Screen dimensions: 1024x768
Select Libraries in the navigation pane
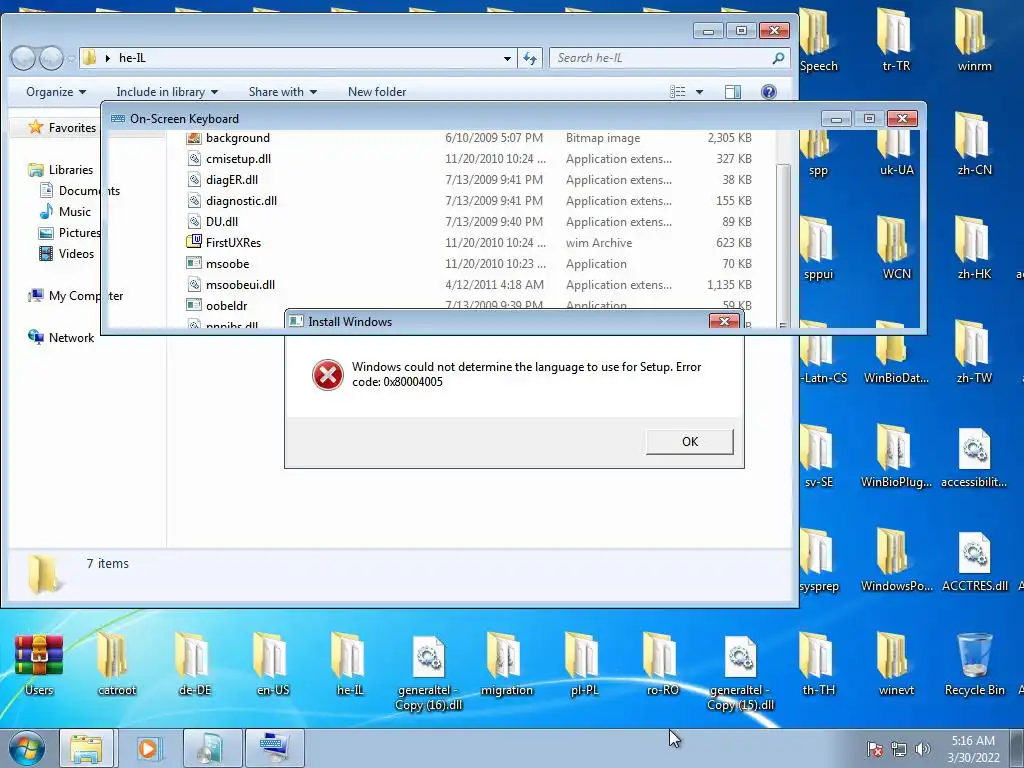[61, 170]
